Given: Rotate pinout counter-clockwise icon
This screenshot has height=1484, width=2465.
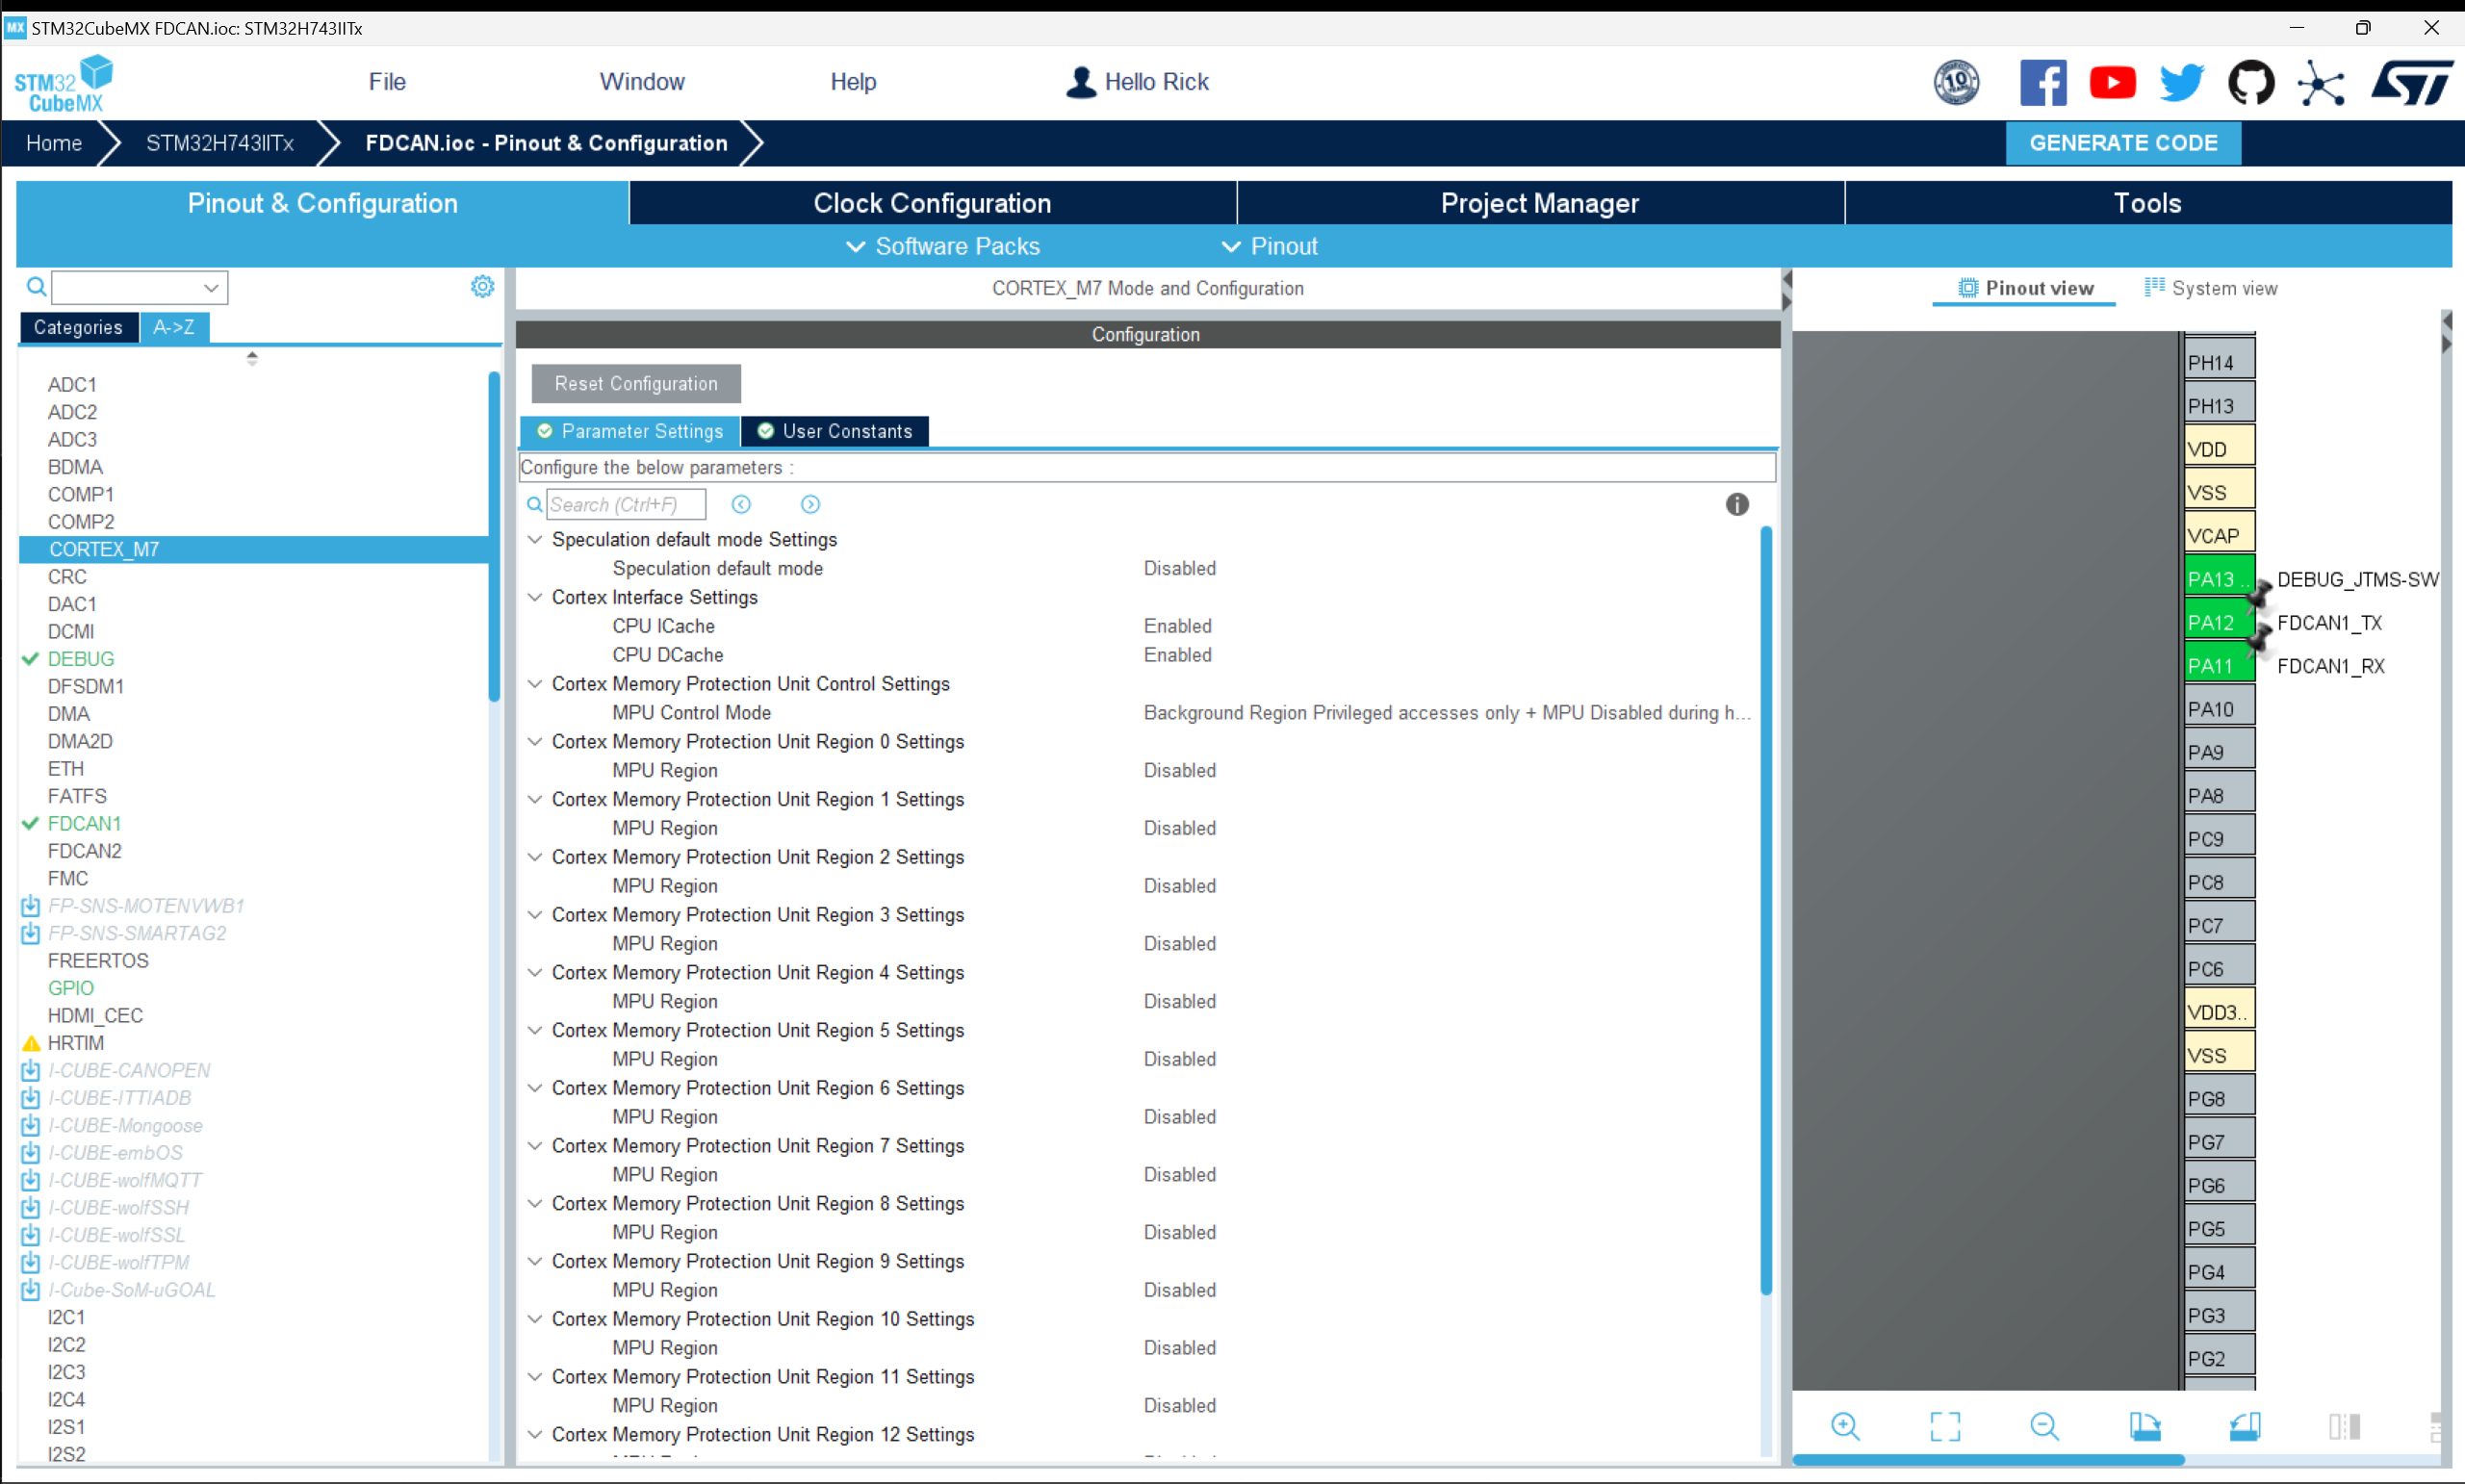Looking at the screenshot, I should (x=2244, y=1426).
